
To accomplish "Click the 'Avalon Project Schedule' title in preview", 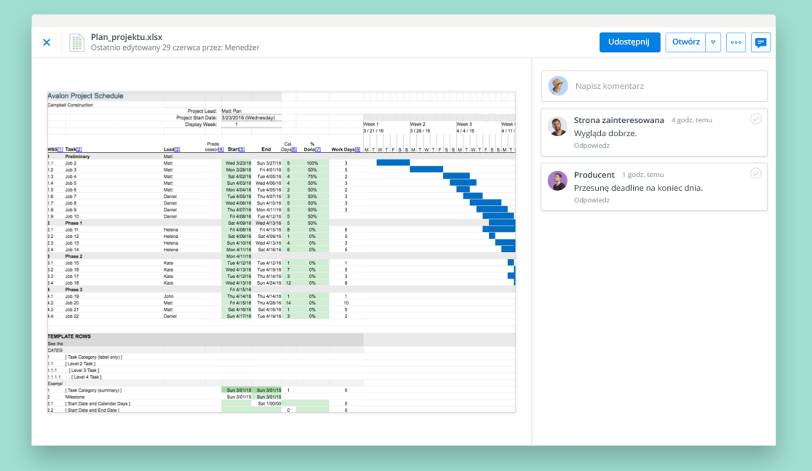I will tap(85, 96).
